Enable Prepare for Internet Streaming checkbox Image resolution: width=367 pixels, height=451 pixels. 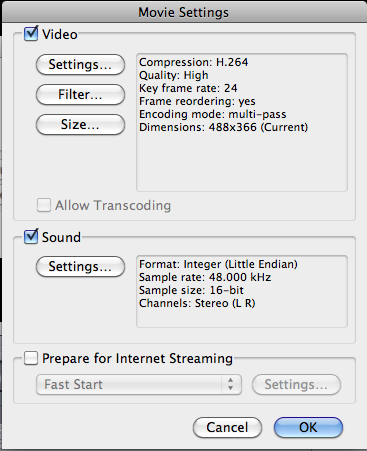point(31,358)
